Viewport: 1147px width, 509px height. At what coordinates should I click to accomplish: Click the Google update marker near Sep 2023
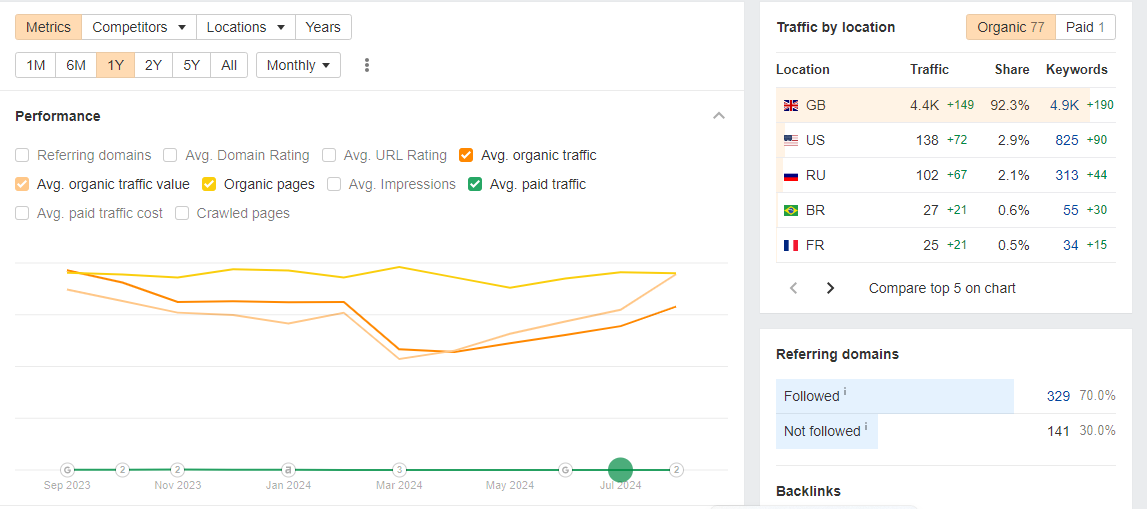67,469
